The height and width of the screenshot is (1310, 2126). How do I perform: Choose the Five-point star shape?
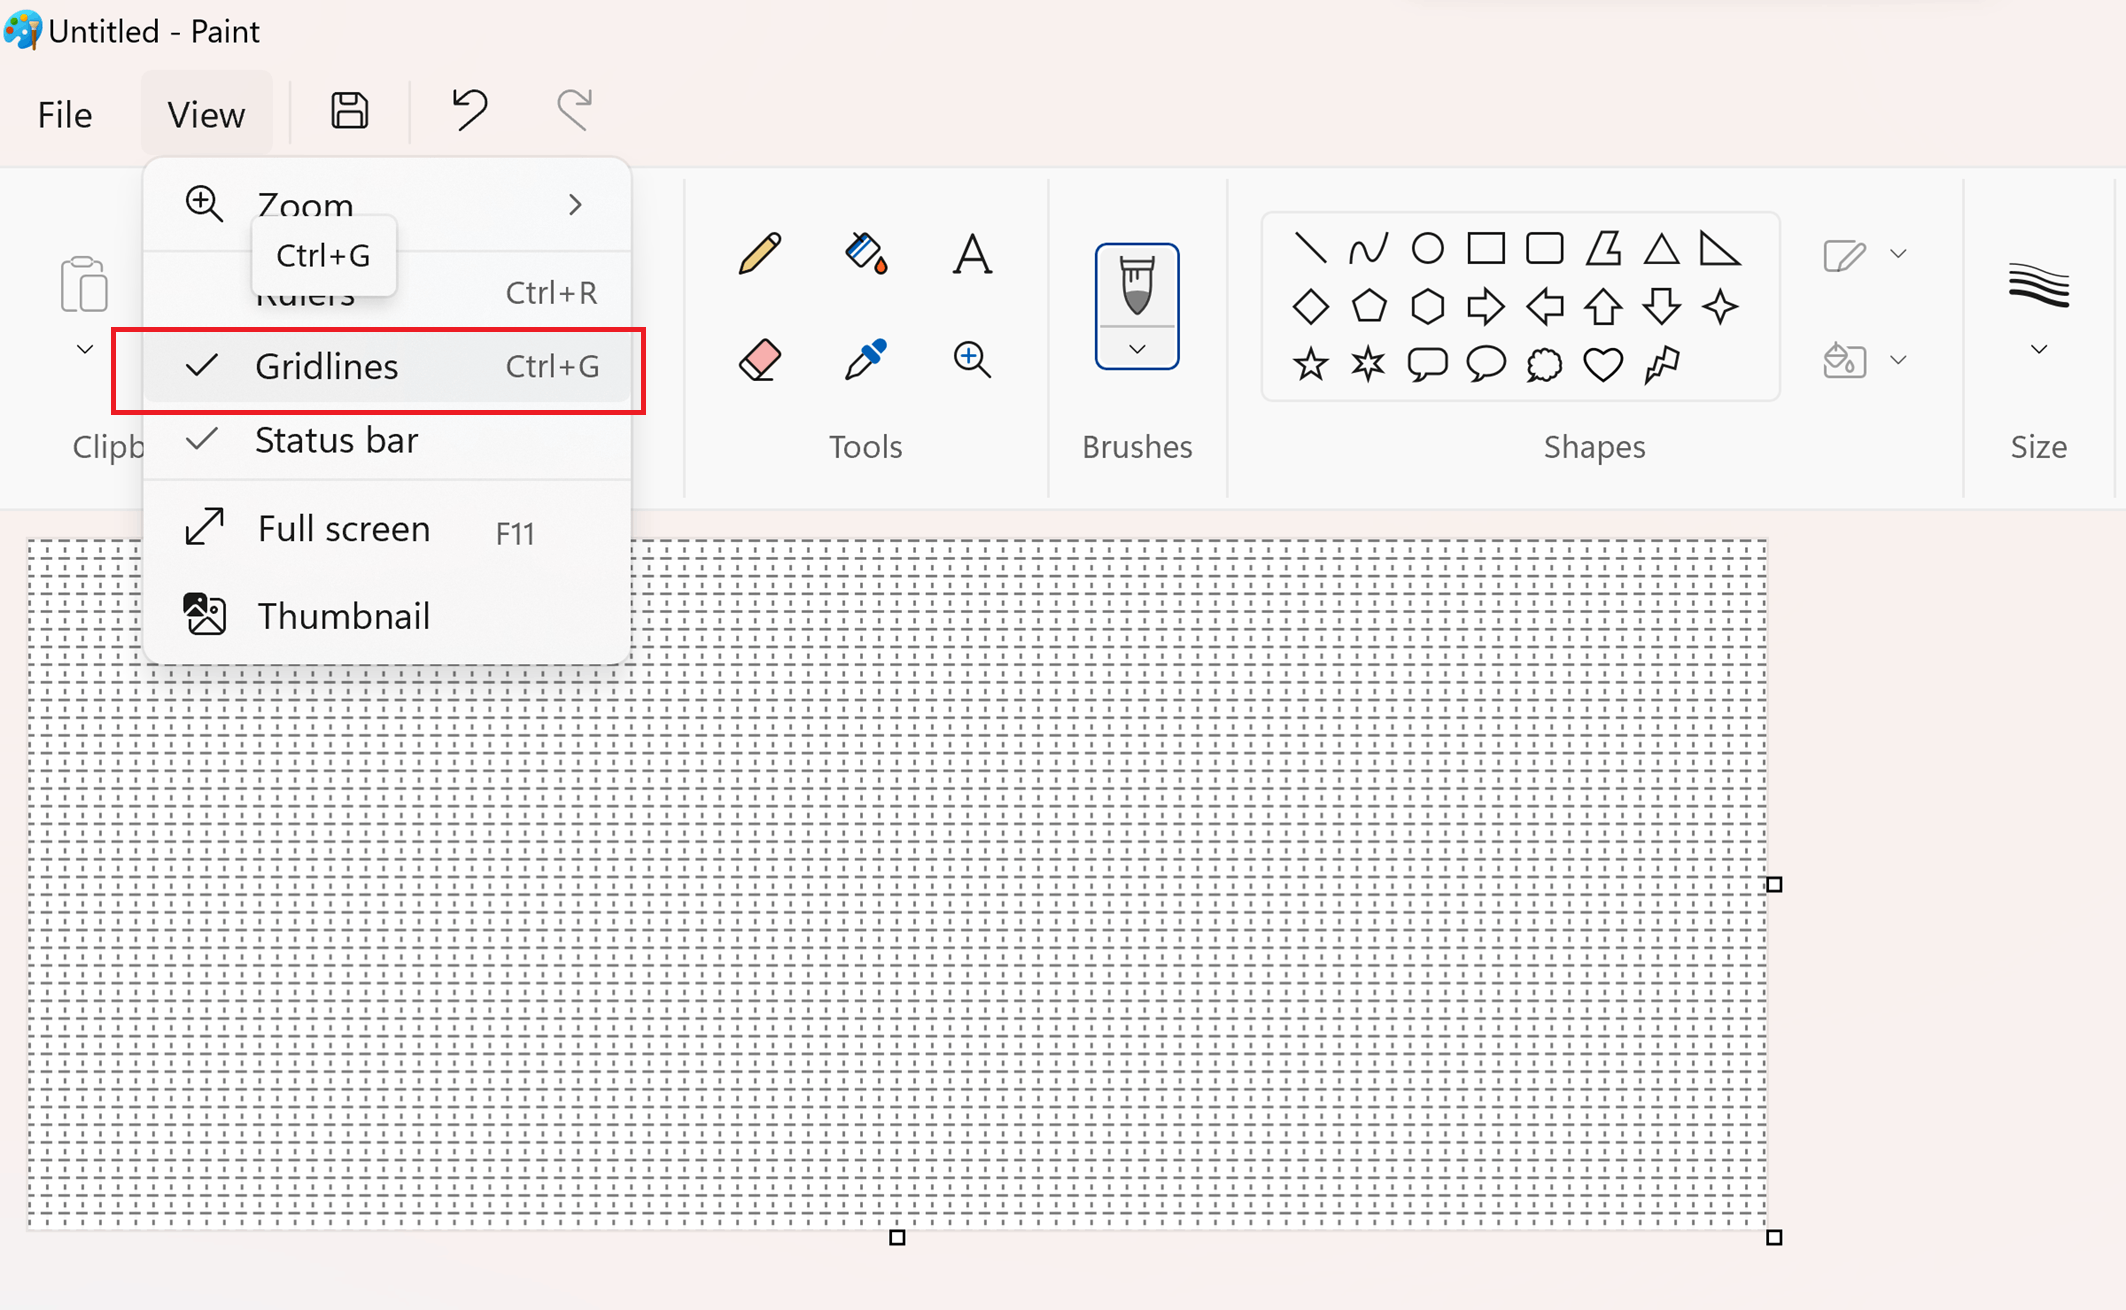[1310, 365]
